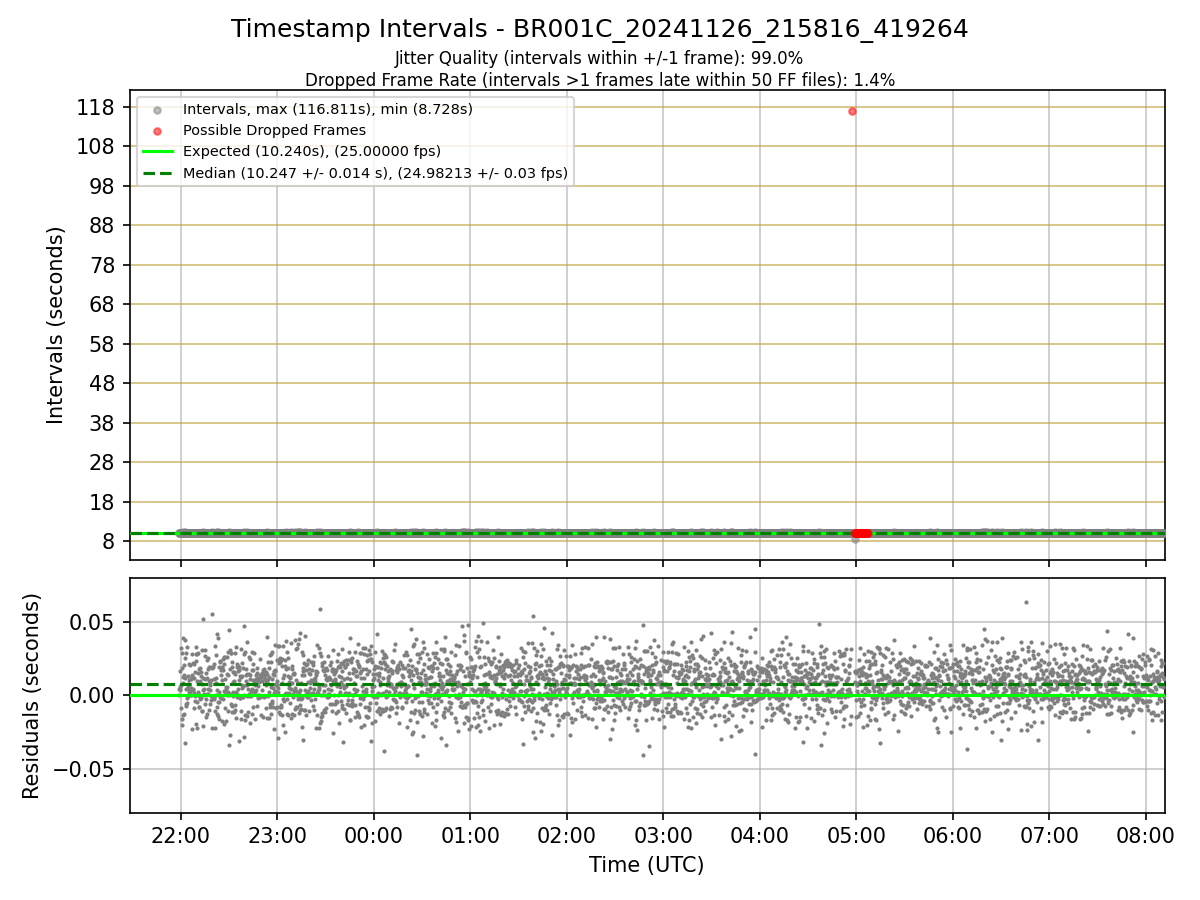Click legend entry starting 'Median (10.247 +/- 0.014 s)'
Viewport: 1200px width, 900px height.
(375, 173)
